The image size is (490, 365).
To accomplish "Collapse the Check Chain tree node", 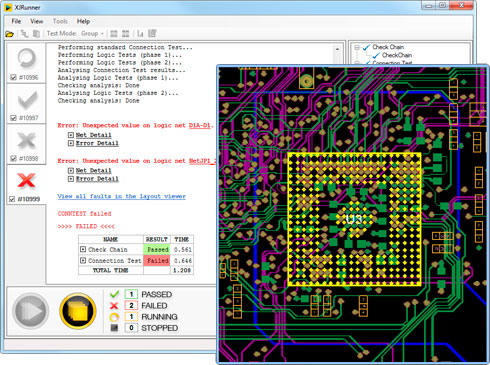I will coord(357,47).
